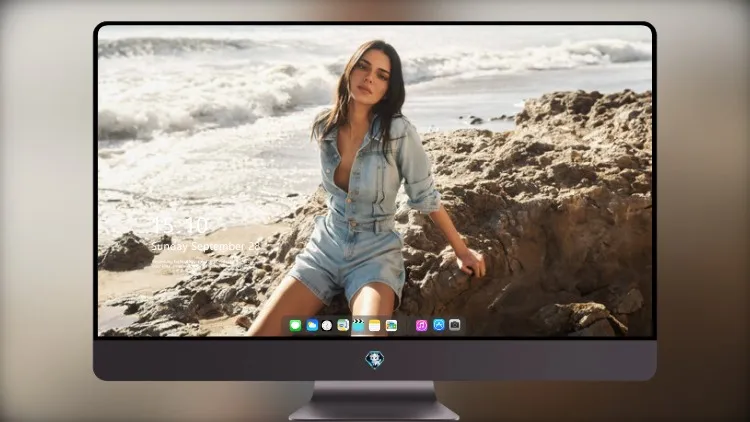Open the Photos gallery icon in dock
This screenshot has width=750, height=422.
click(391, 325)
